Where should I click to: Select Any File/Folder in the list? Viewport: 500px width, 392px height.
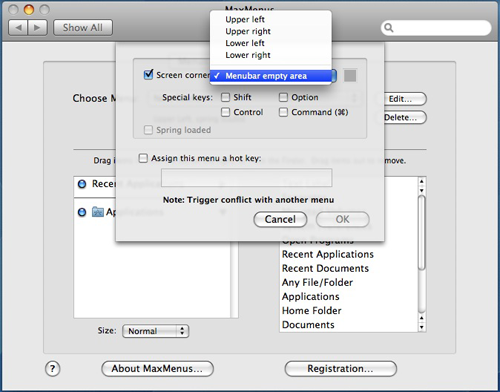click(317, 283)
